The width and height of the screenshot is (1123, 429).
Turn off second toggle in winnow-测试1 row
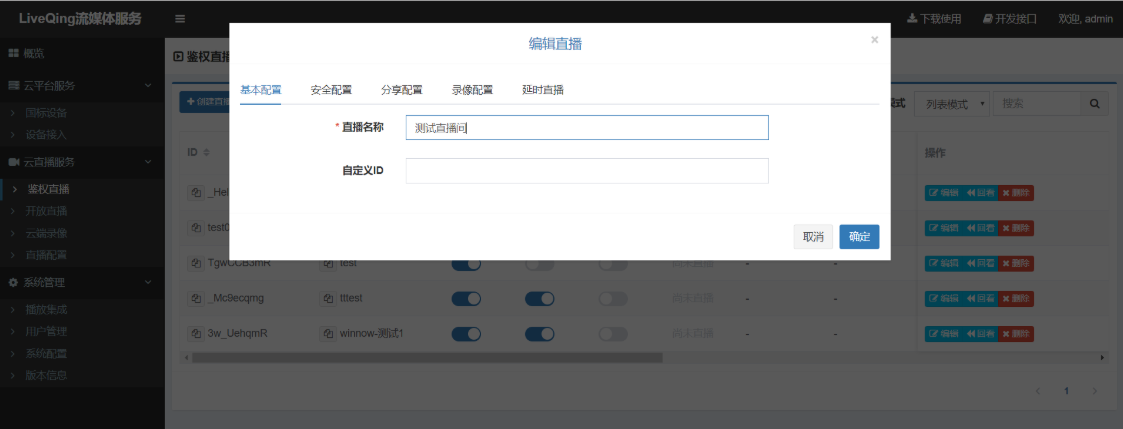point(540,334)
